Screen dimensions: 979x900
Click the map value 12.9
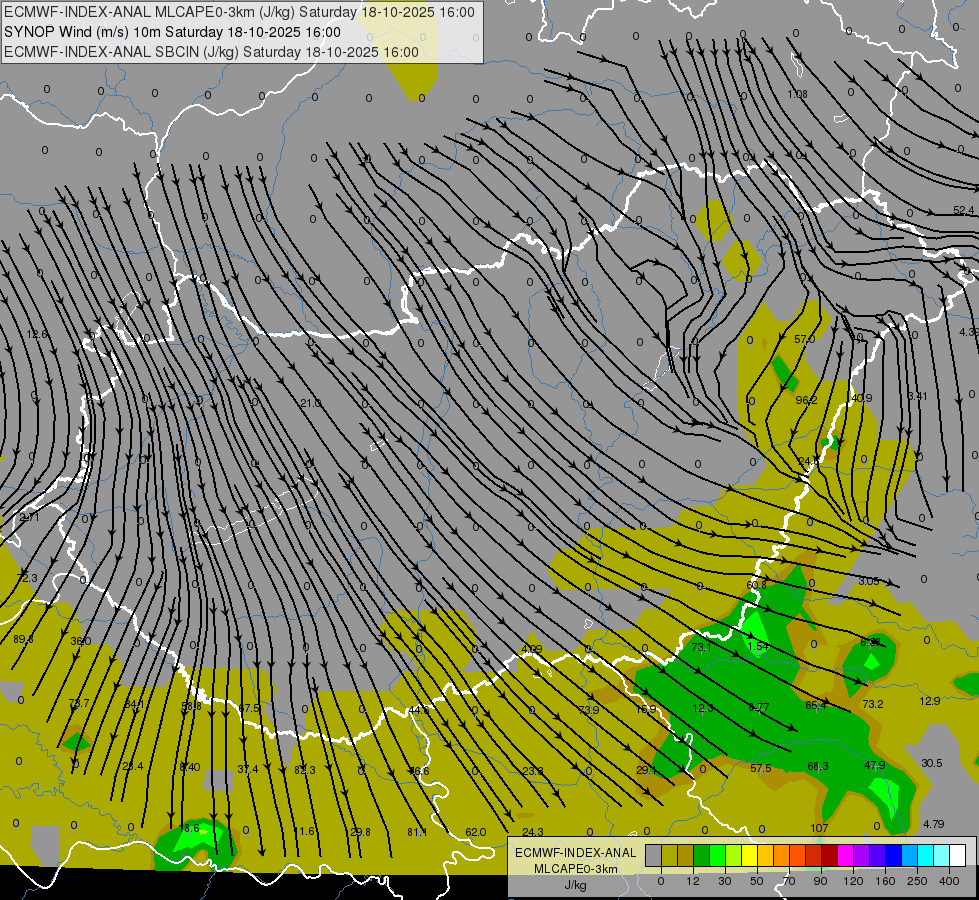[x=930, y=701]
